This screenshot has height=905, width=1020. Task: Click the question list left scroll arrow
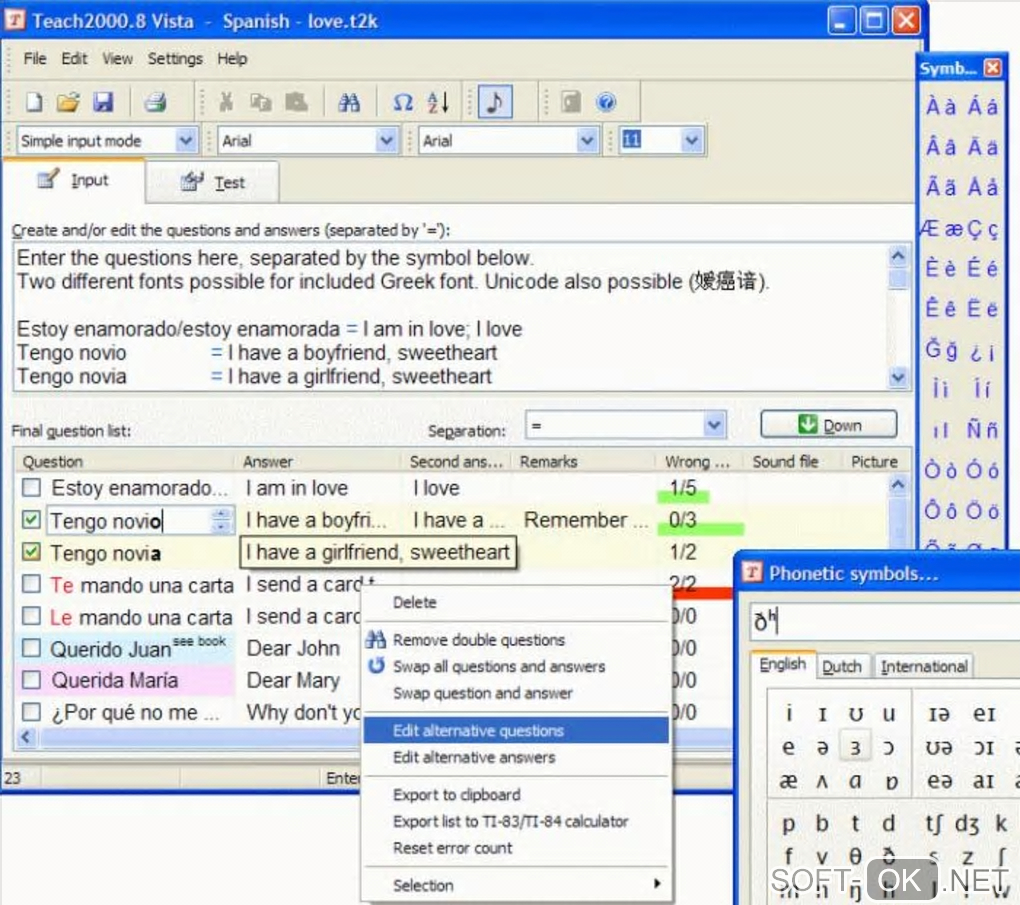(x=25, y=736)
